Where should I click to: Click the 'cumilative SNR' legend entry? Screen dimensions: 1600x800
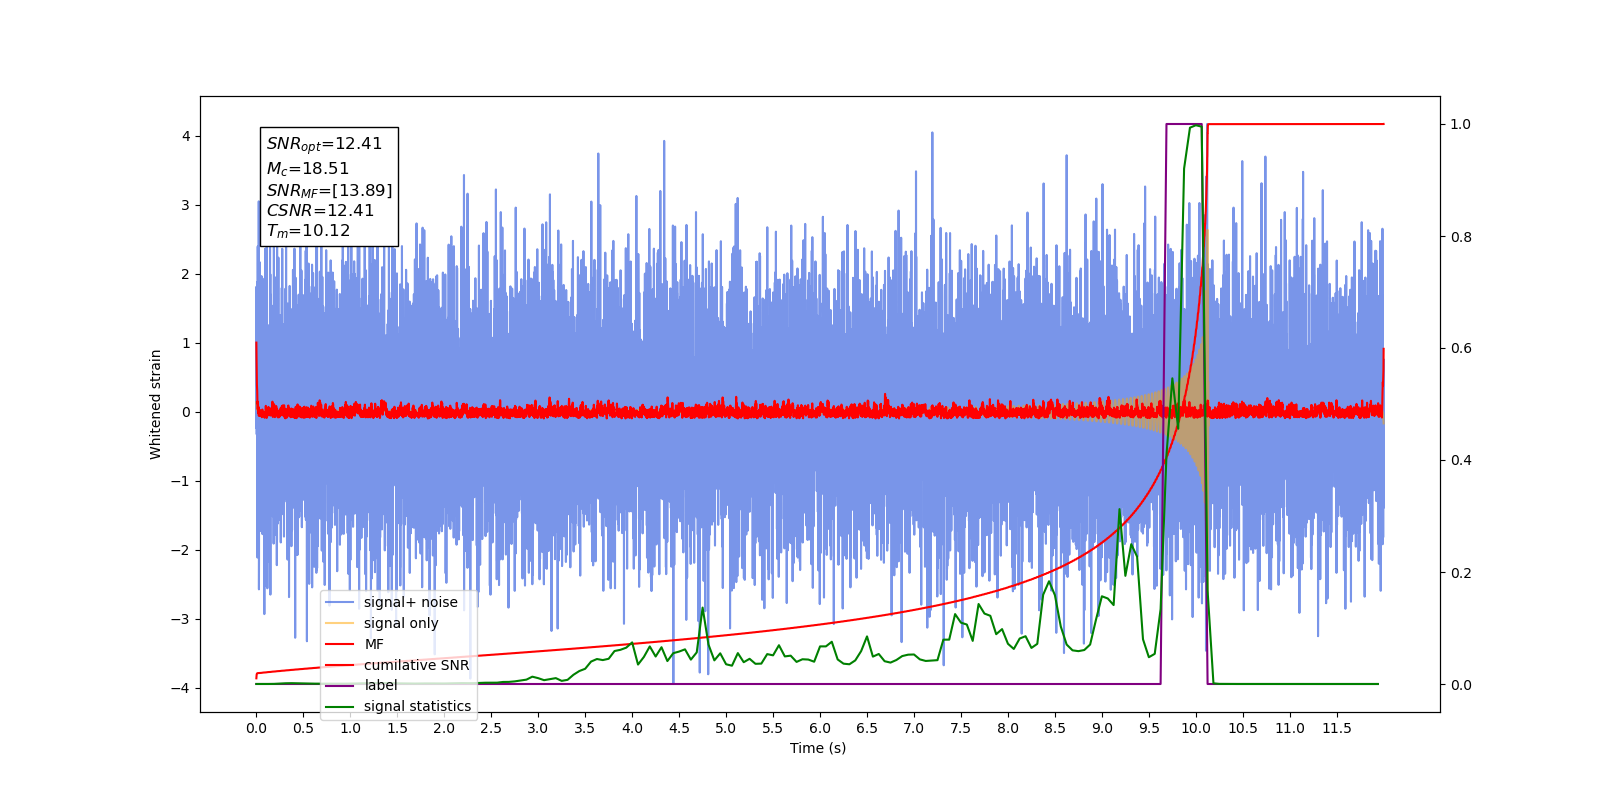click(x=398, y=665)
